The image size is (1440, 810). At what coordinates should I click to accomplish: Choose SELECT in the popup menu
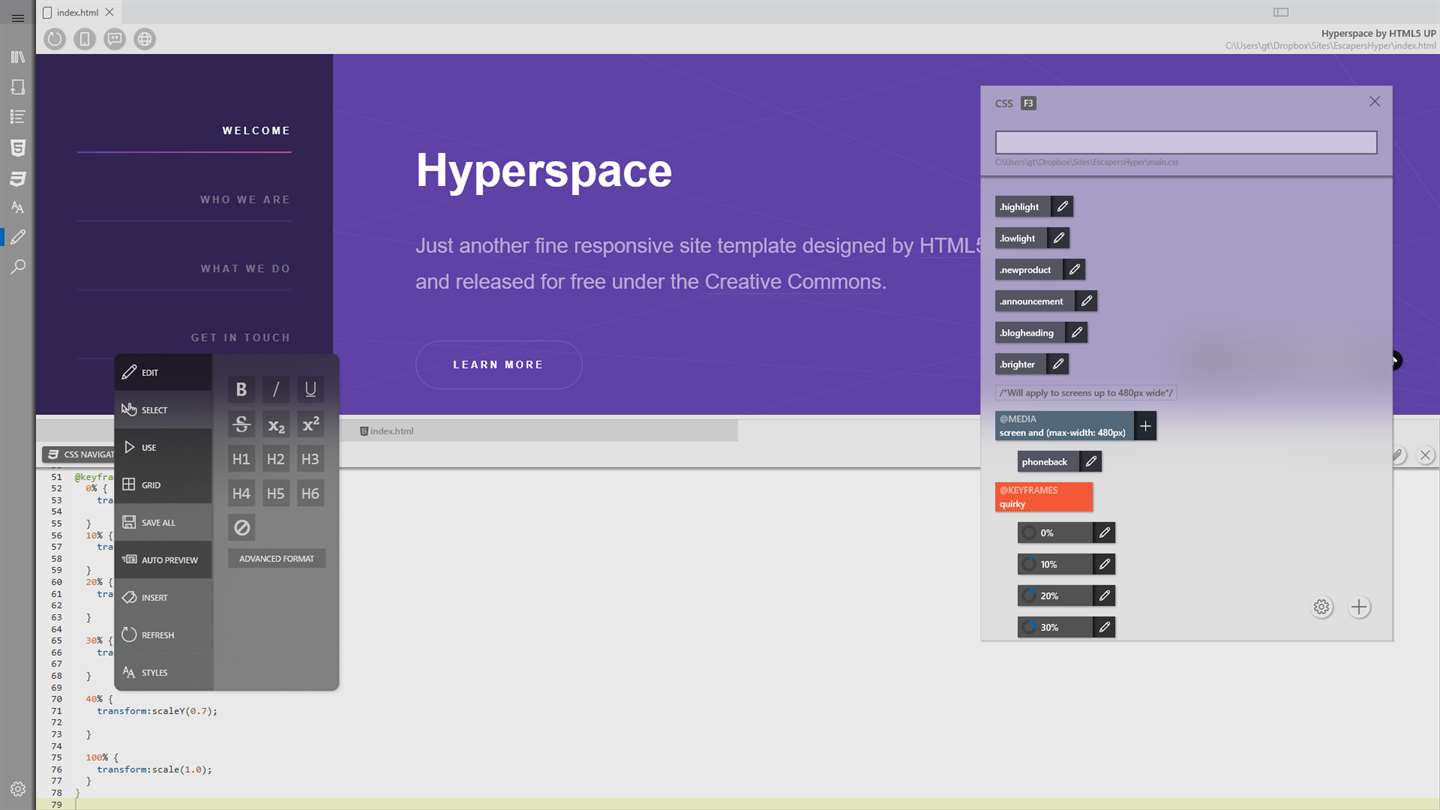[x=163, y=410]
